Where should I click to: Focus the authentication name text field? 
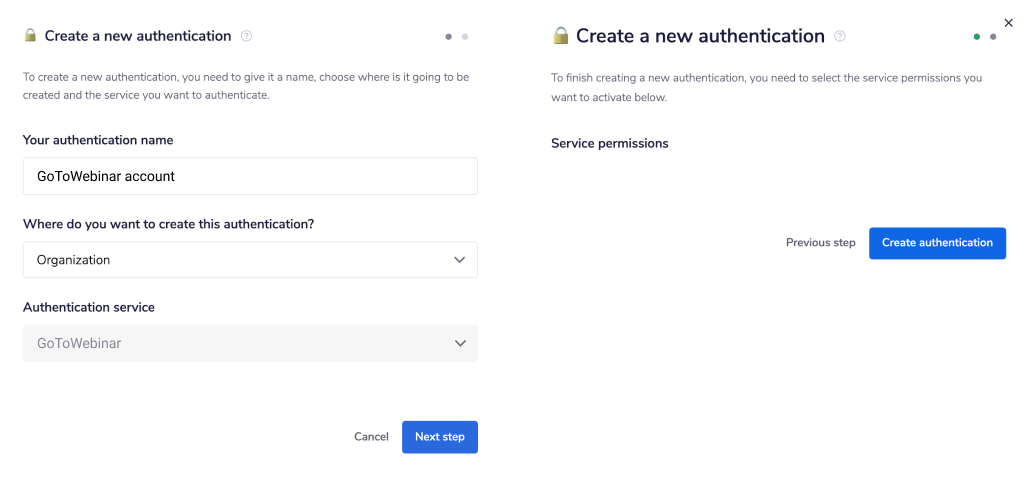[250, 176]
